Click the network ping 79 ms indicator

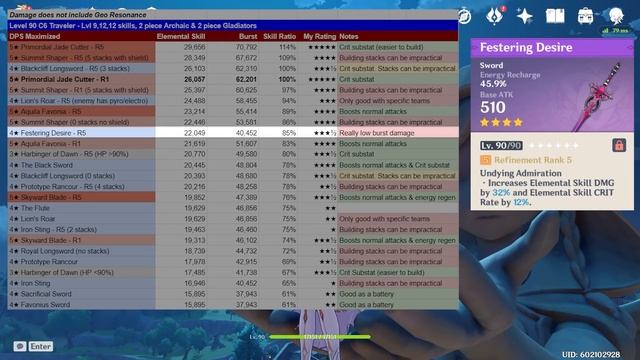[616, 31]
